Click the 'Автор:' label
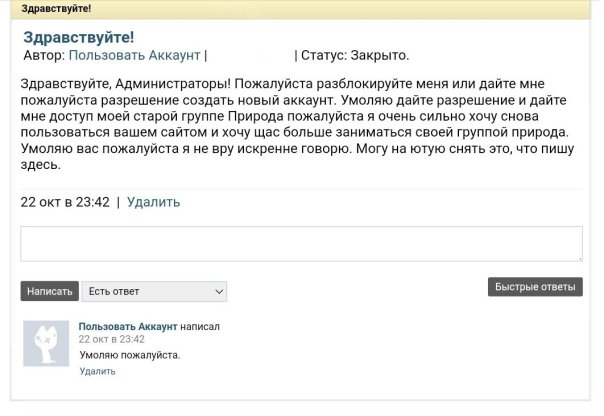Image resolution: width=604 pixels, height=416 pixels. (x=43, y=55)
